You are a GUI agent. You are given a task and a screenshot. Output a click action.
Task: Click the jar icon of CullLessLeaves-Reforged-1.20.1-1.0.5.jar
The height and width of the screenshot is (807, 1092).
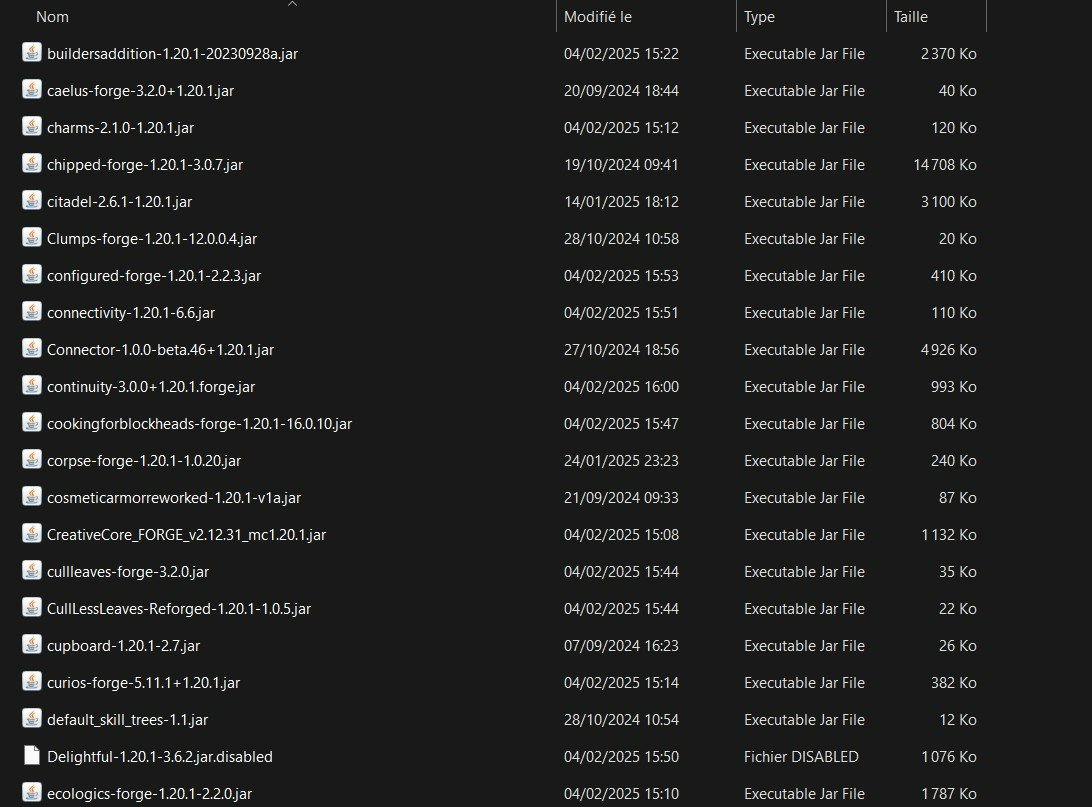click(x=31, y=608)
